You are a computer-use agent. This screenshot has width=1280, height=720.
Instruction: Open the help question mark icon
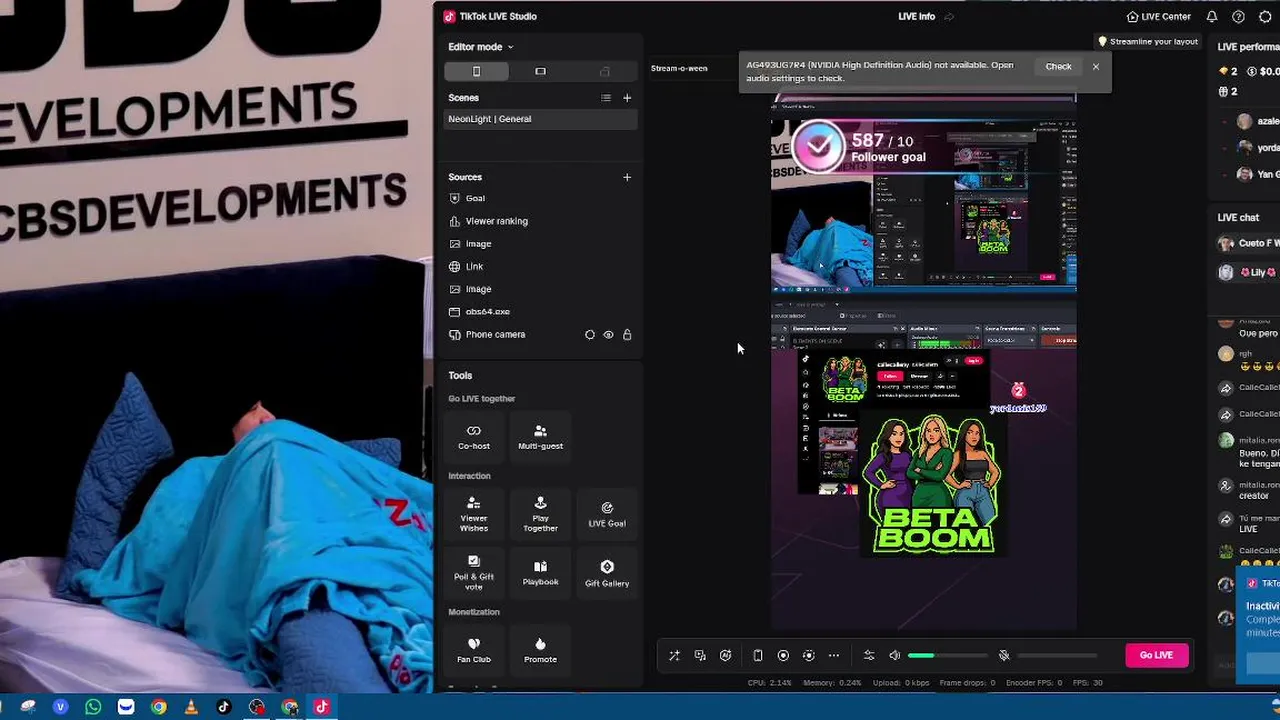tap(1238, 16)
